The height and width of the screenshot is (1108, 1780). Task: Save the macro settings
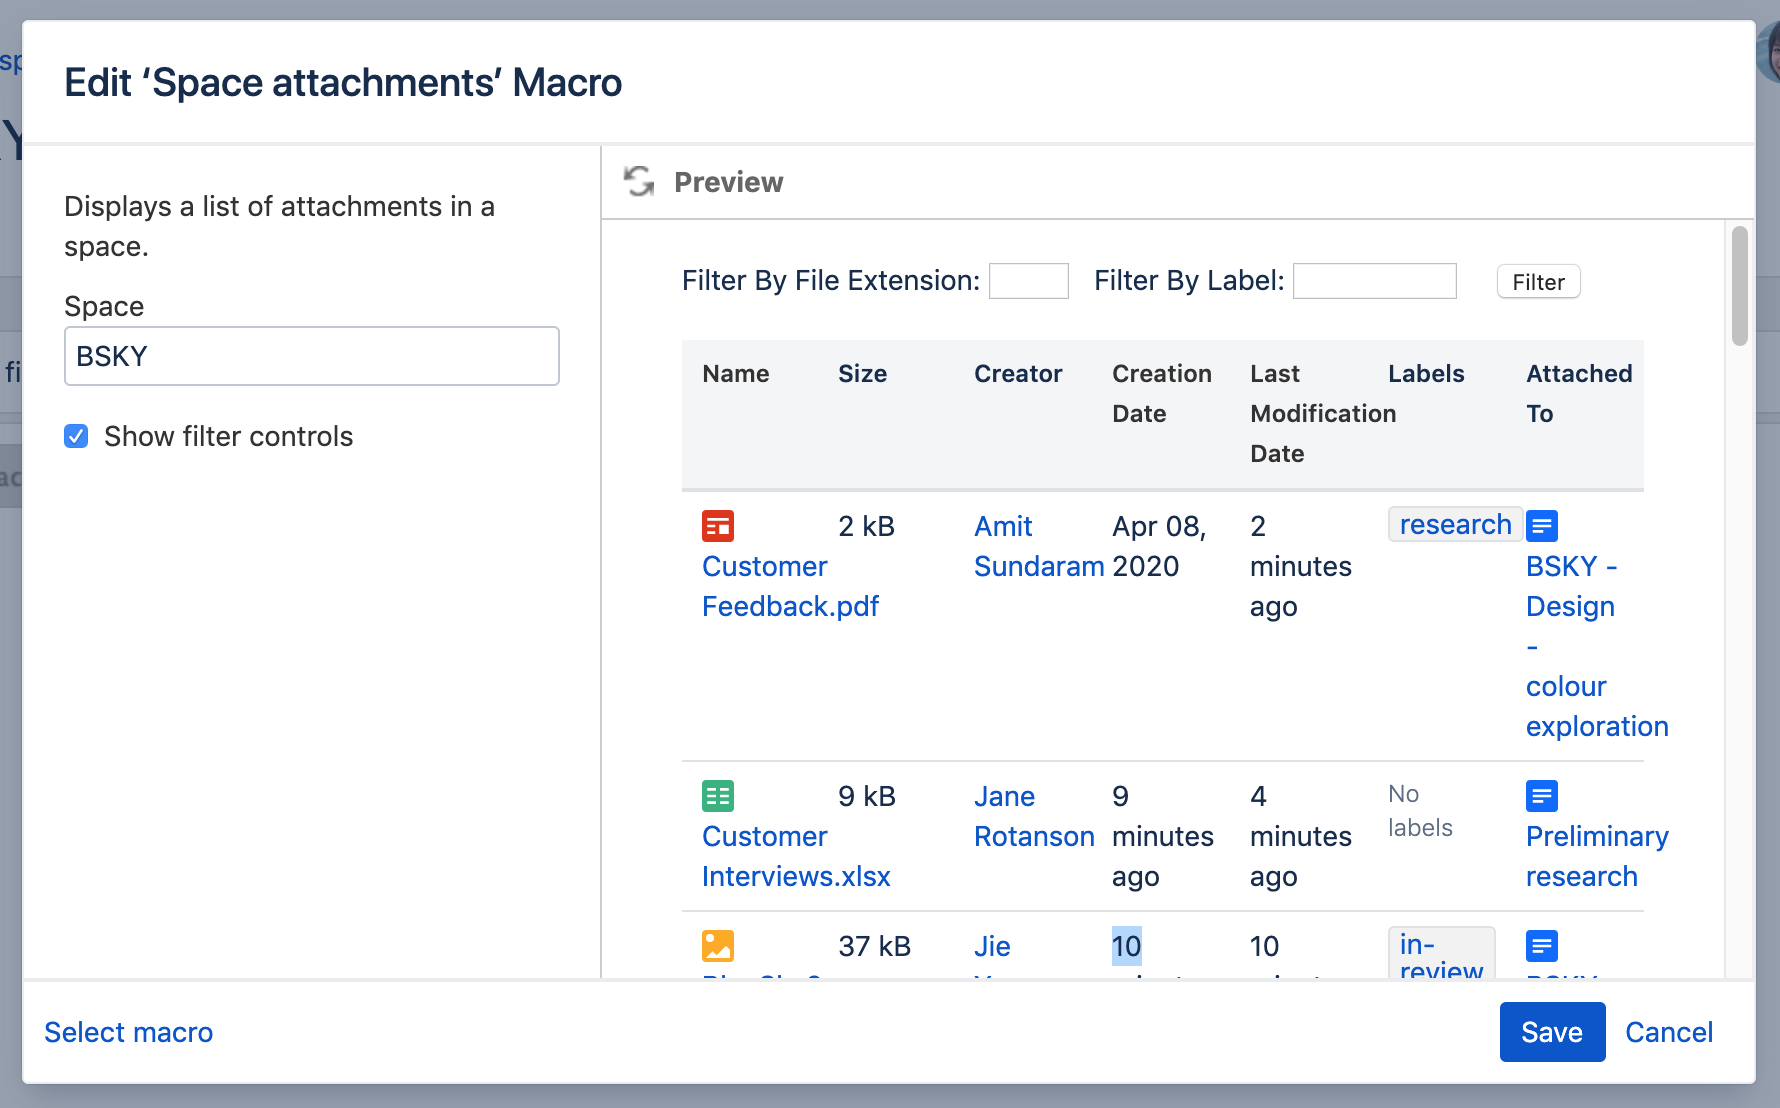point(1551,1032)
